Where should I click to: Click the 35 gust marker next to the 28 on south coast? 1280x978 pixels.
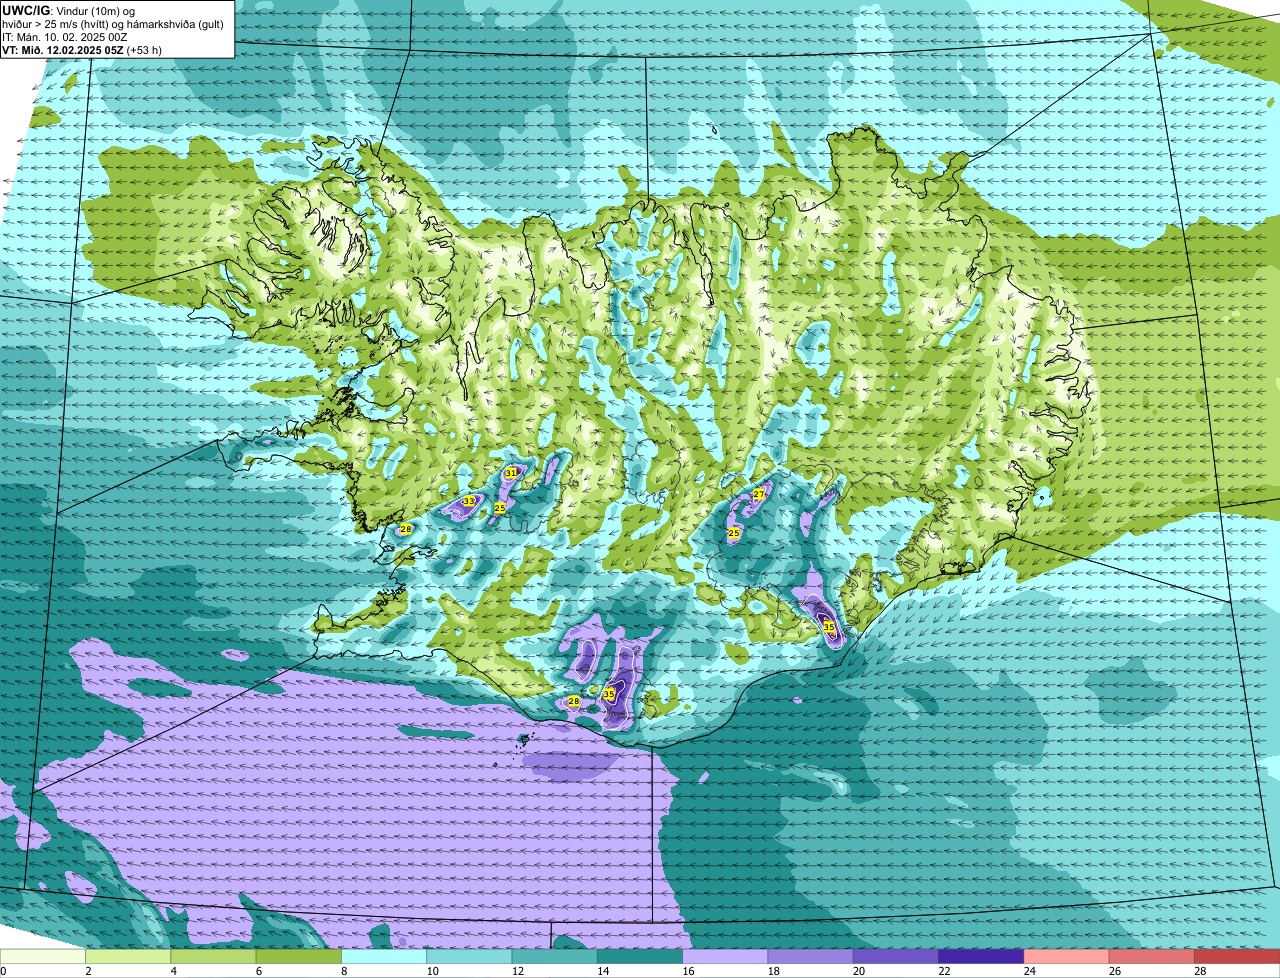609,693
